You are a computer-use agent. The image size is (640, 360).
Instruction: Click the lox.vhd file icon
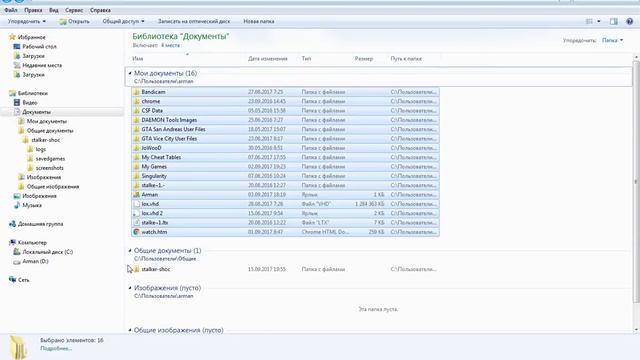tap(136, 204)
